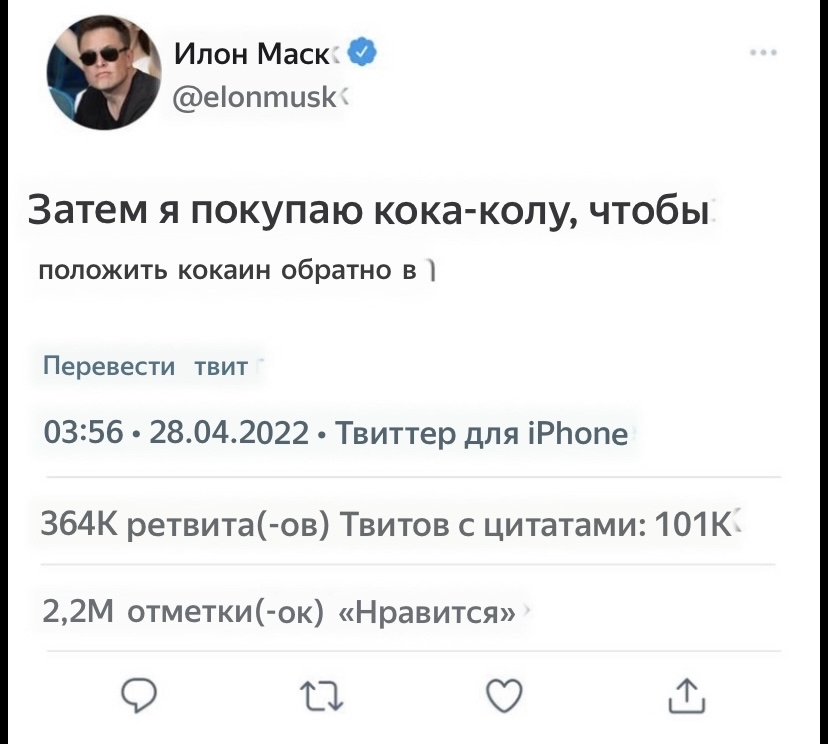Click the tweet text Затем я покупаю кока-колу
Screen dimensions: 828x744
click(367, 213)
